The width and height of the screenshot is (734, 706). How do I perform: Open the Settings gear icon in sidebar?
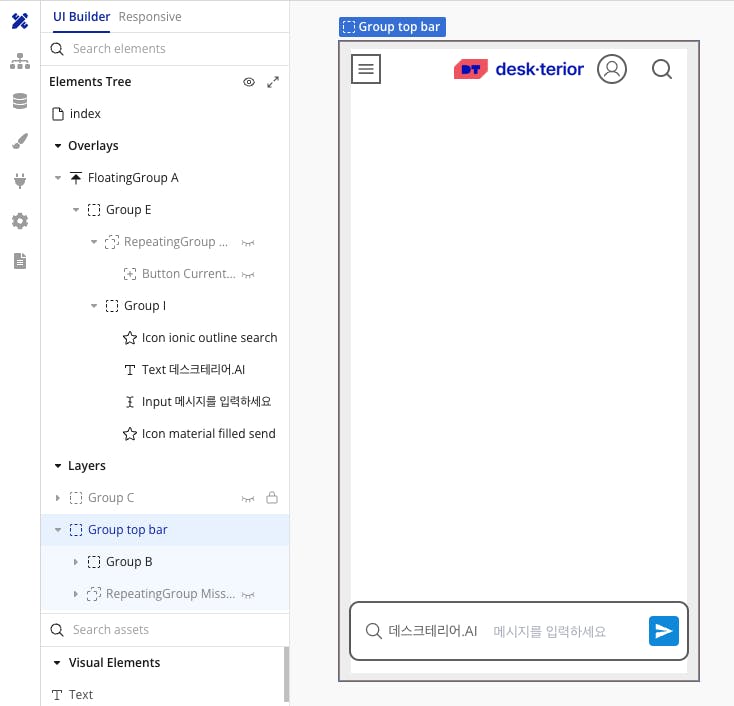click(x=20, y=221)
